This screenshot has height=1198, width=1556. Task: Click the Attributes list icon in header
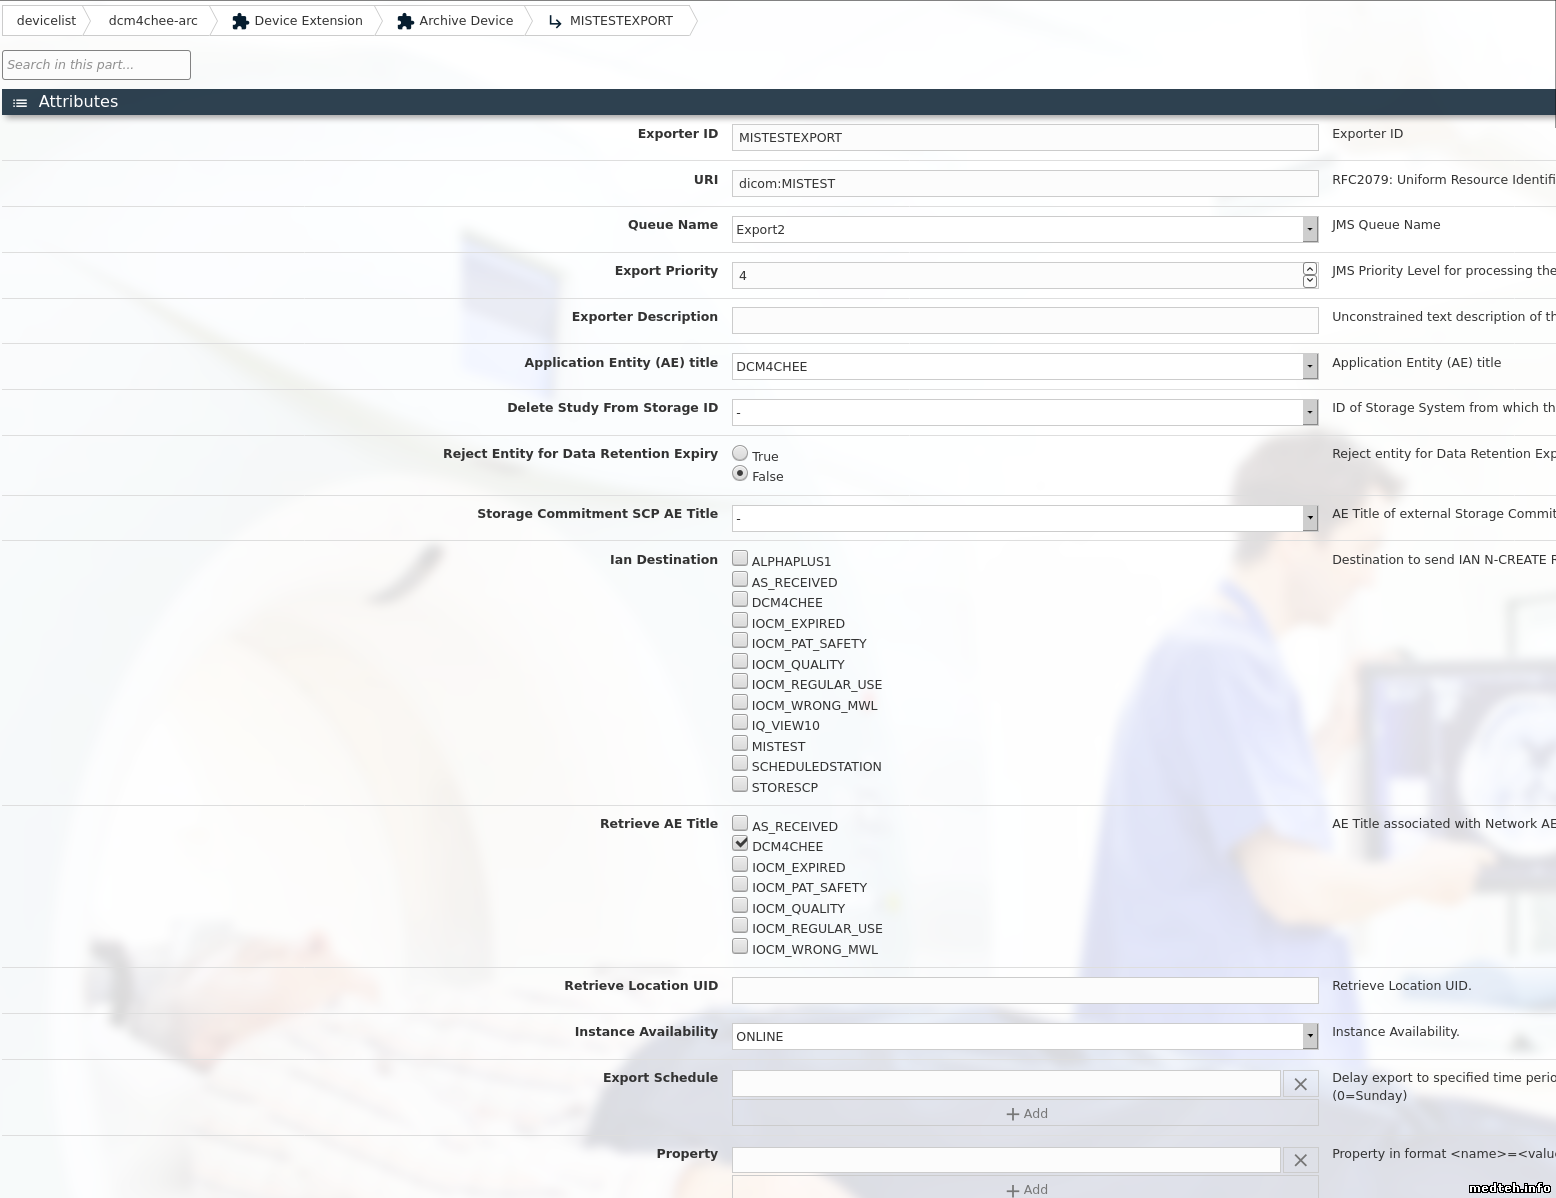20,103
